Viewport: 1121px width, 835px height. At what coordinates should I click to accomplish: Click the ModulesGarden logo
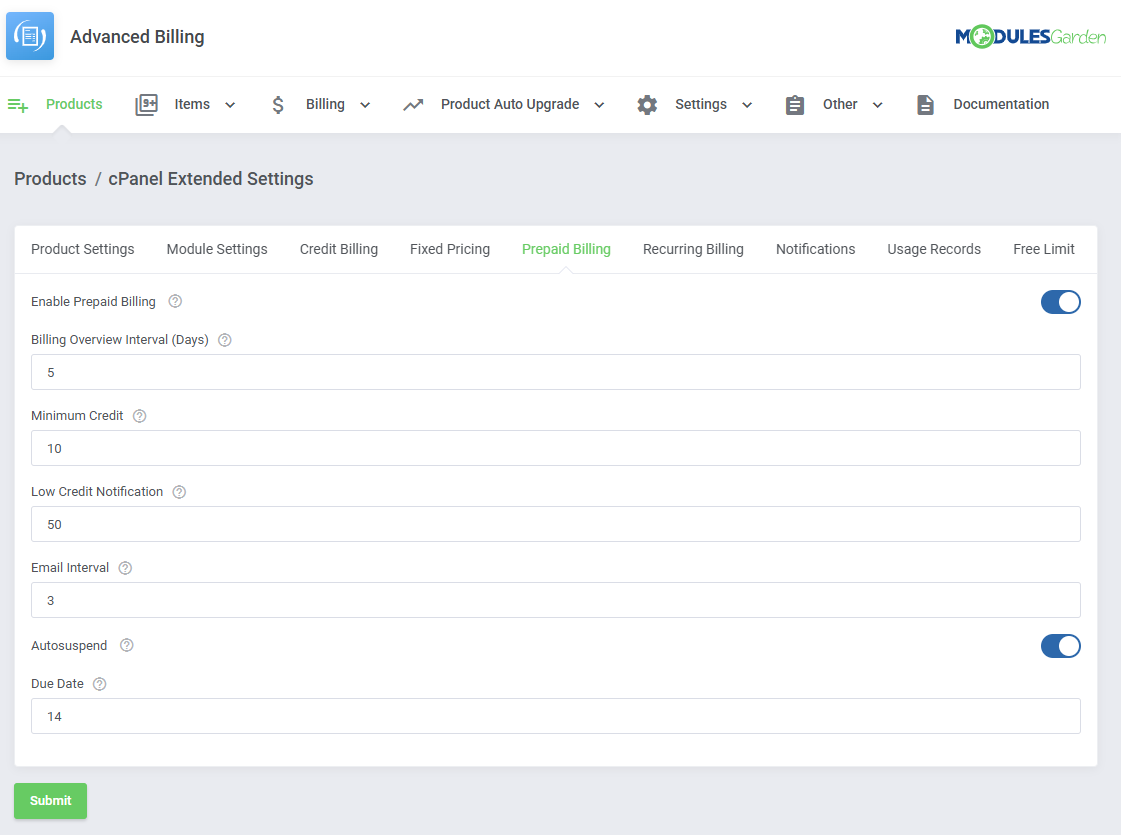(1030, 36)
